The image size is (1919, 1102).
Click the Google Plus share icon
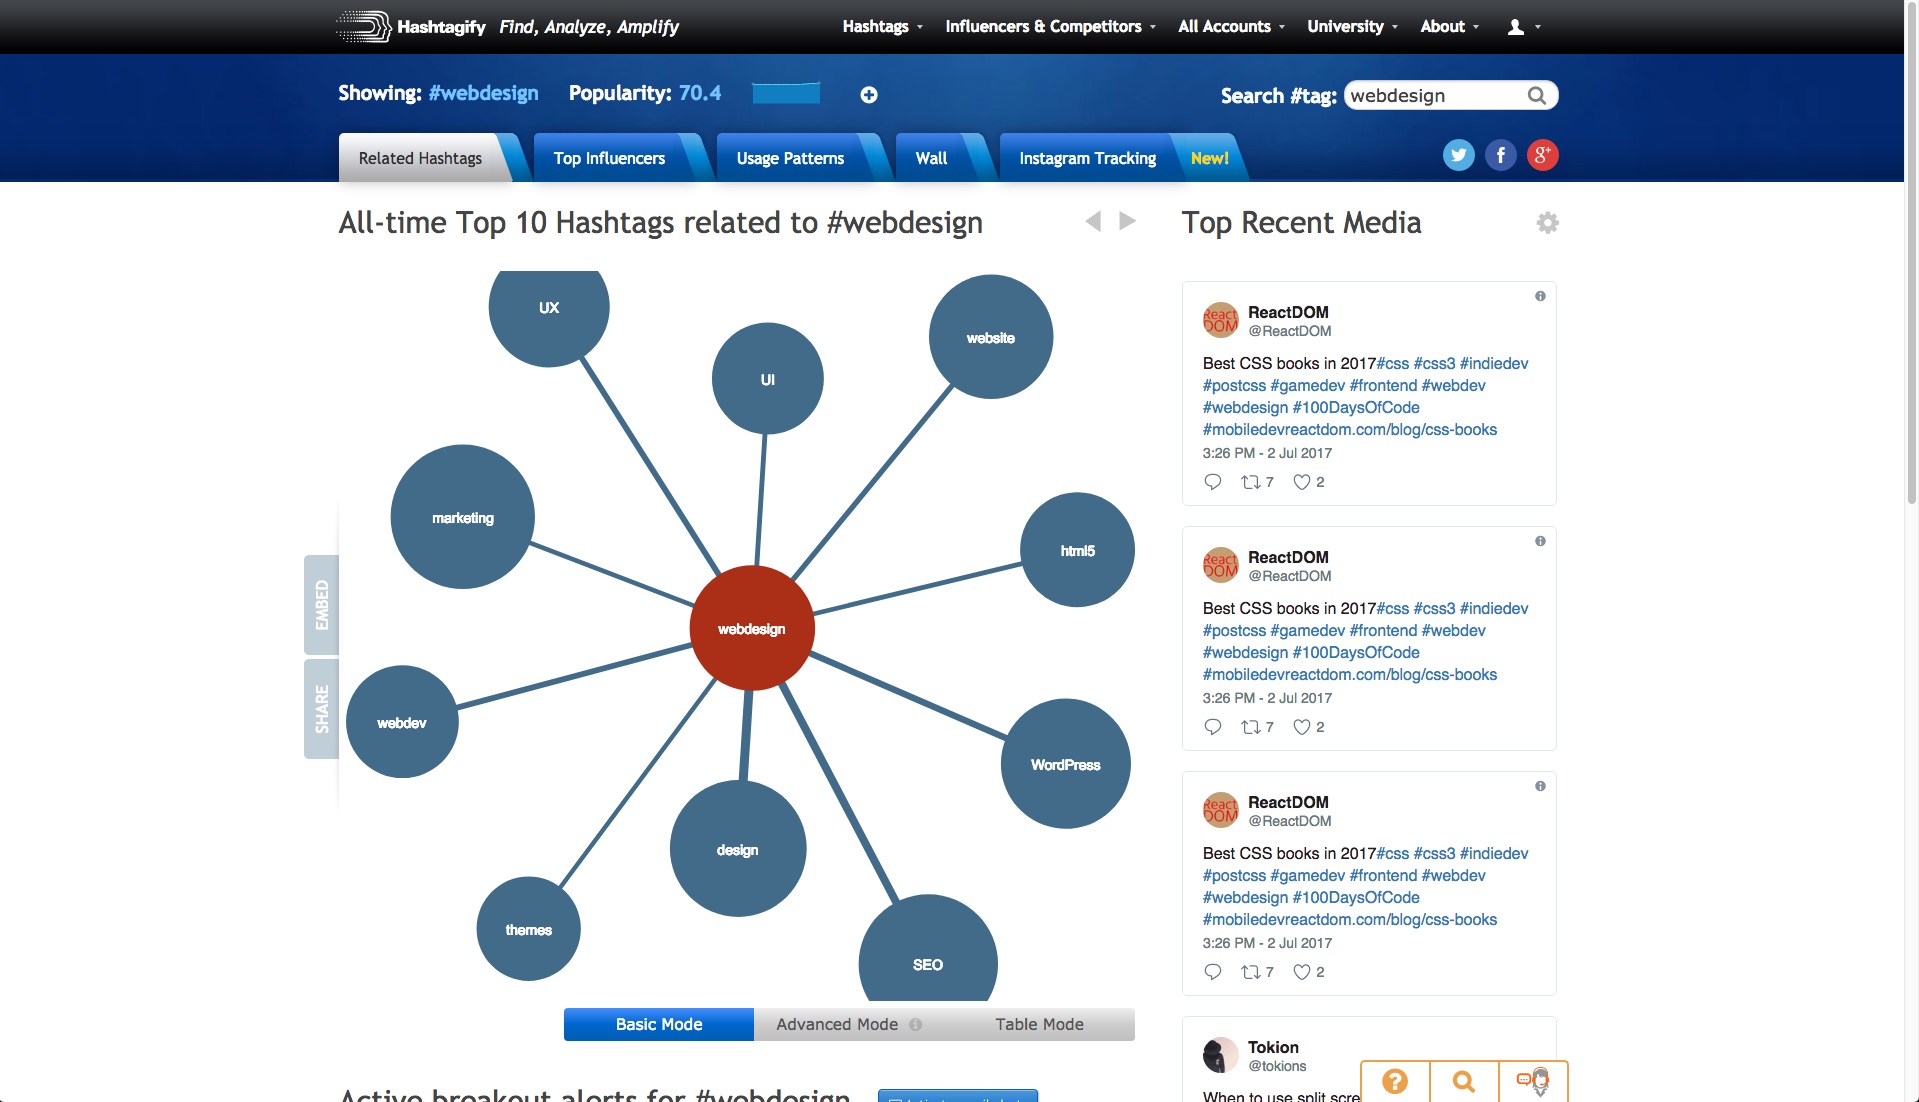point(1542,155)
